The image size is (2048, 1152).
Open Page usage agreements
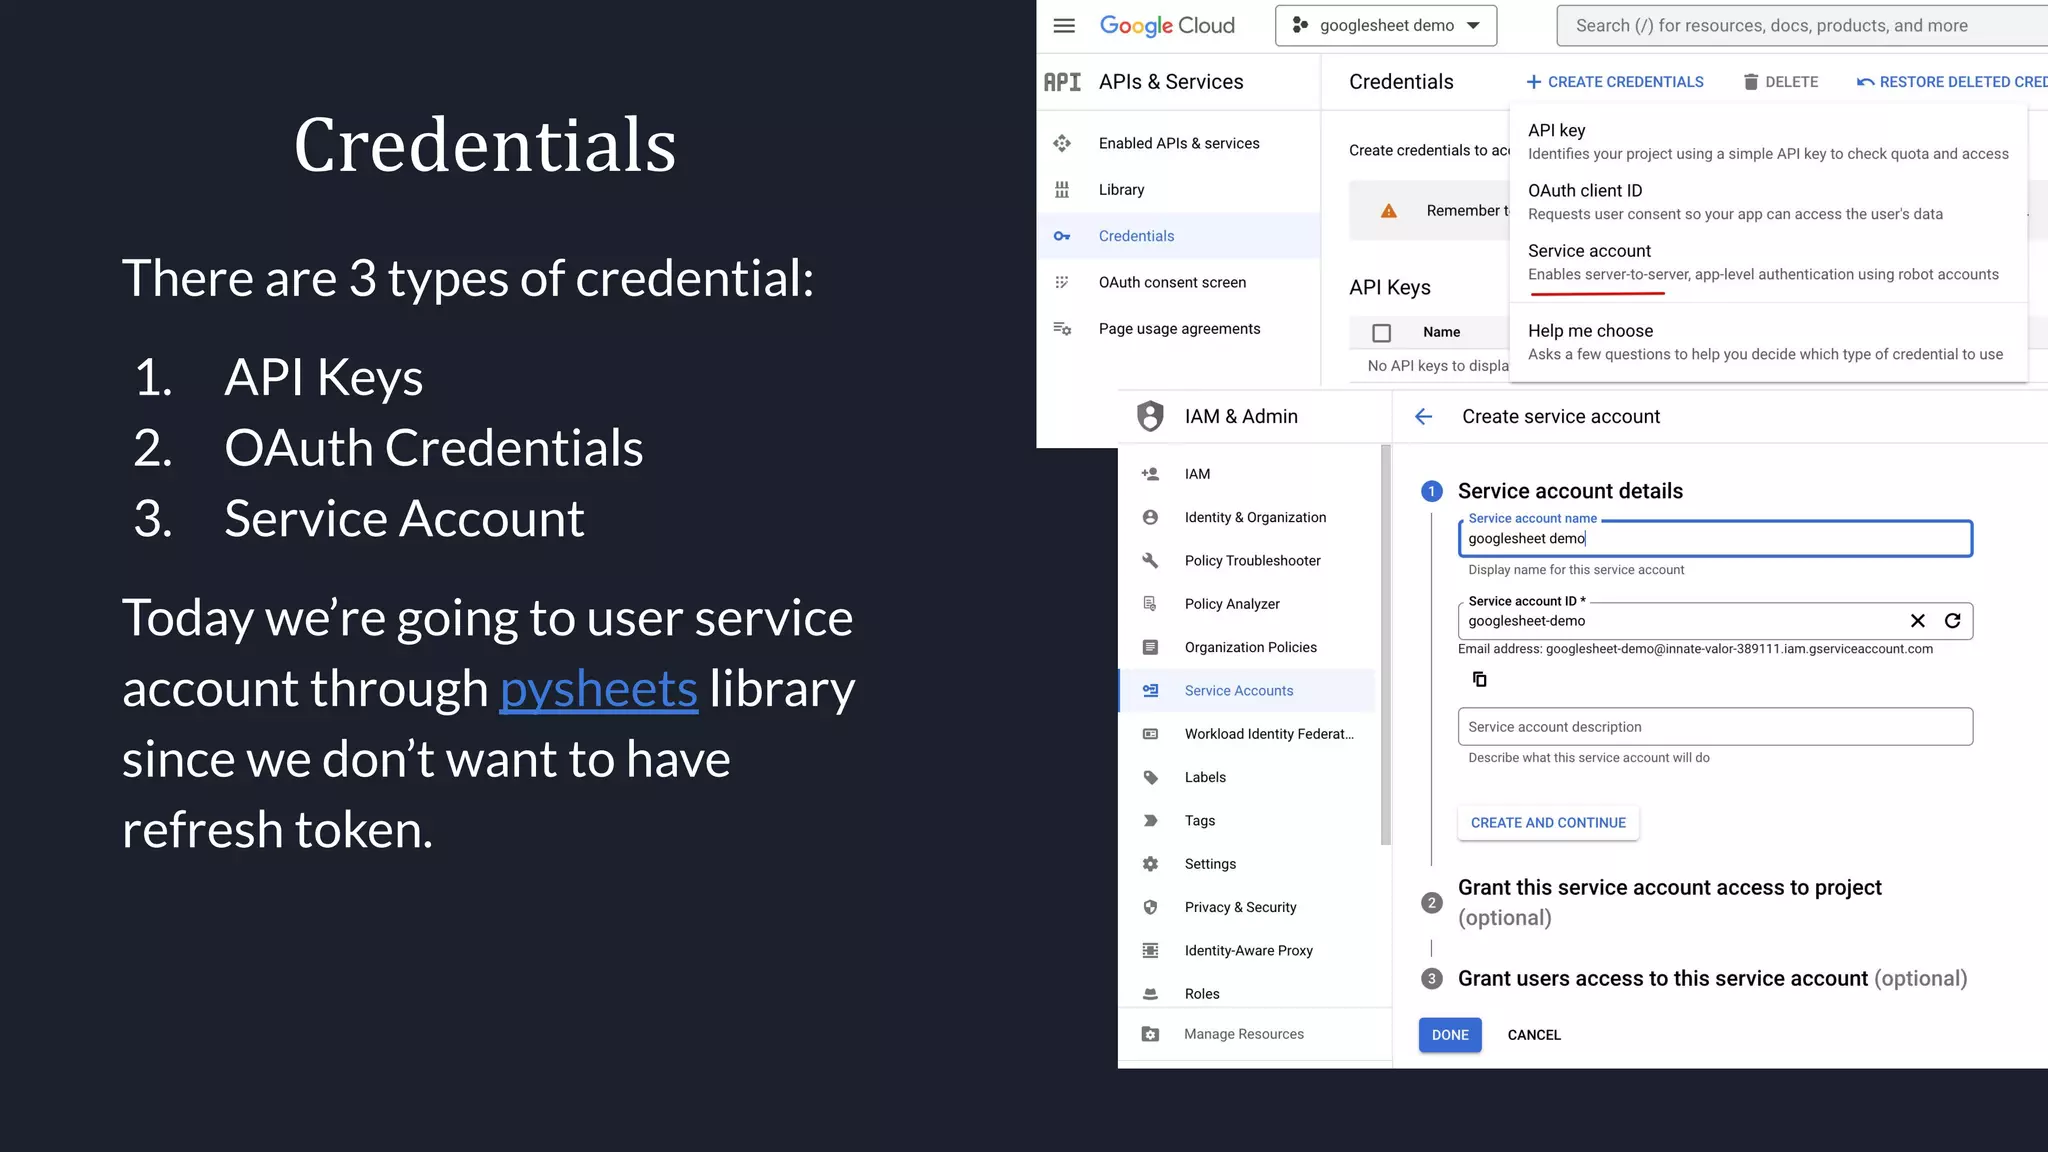[1179, 329]
